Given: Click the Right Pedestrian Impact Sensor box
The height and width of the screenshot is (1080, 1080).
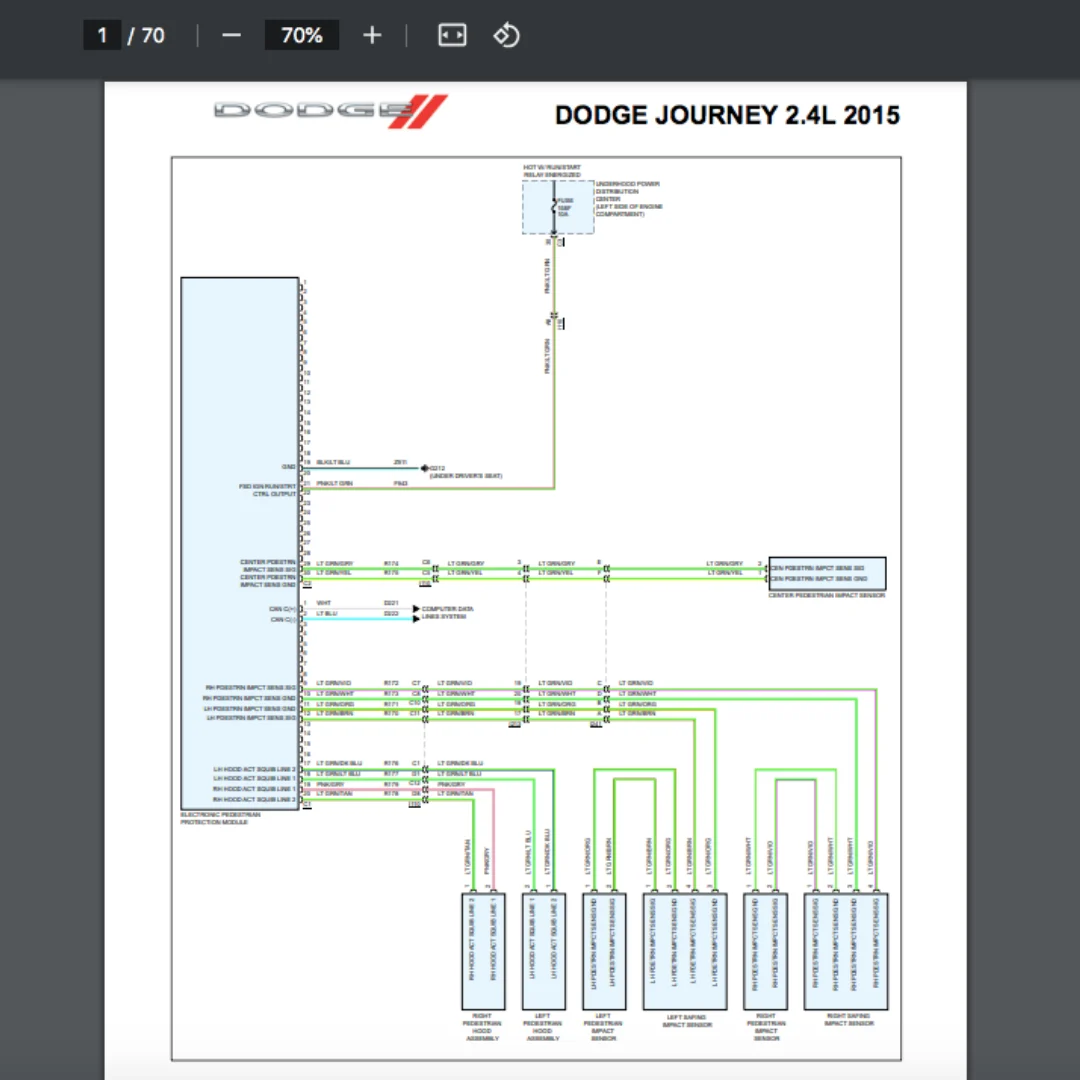Looking at the screenshot, I should 765,951.
